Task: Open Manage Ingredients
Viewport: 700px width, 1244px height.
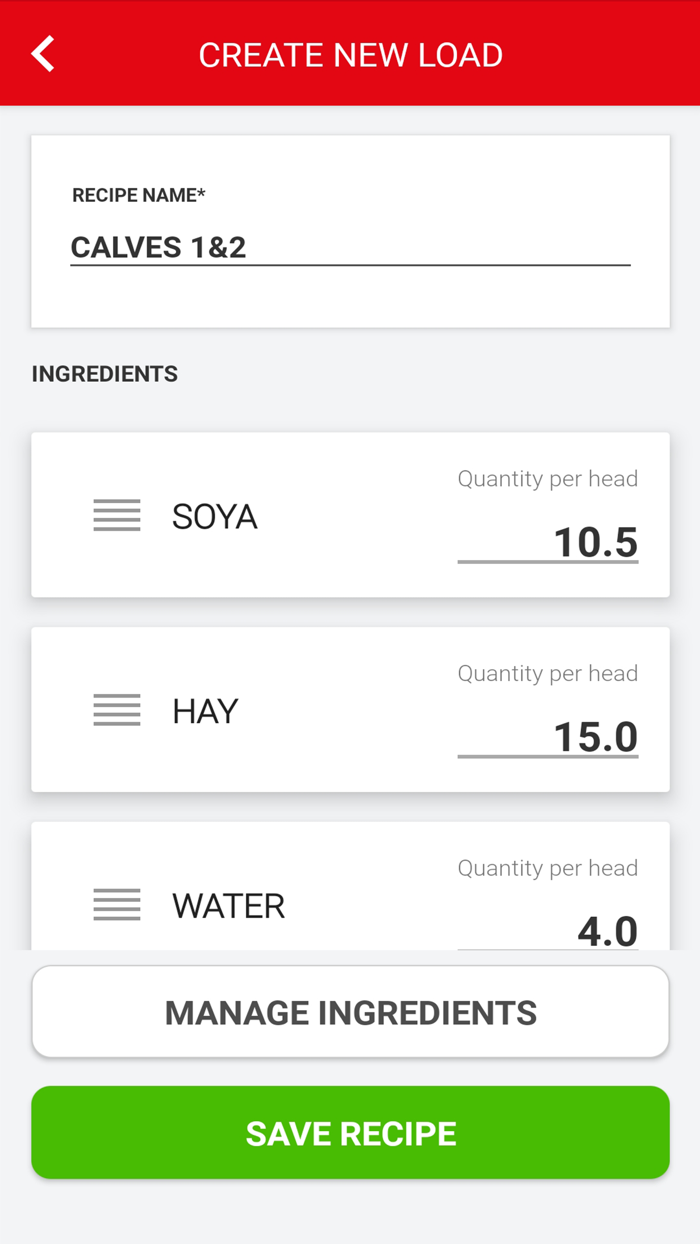Action: tap(350, 1012)
